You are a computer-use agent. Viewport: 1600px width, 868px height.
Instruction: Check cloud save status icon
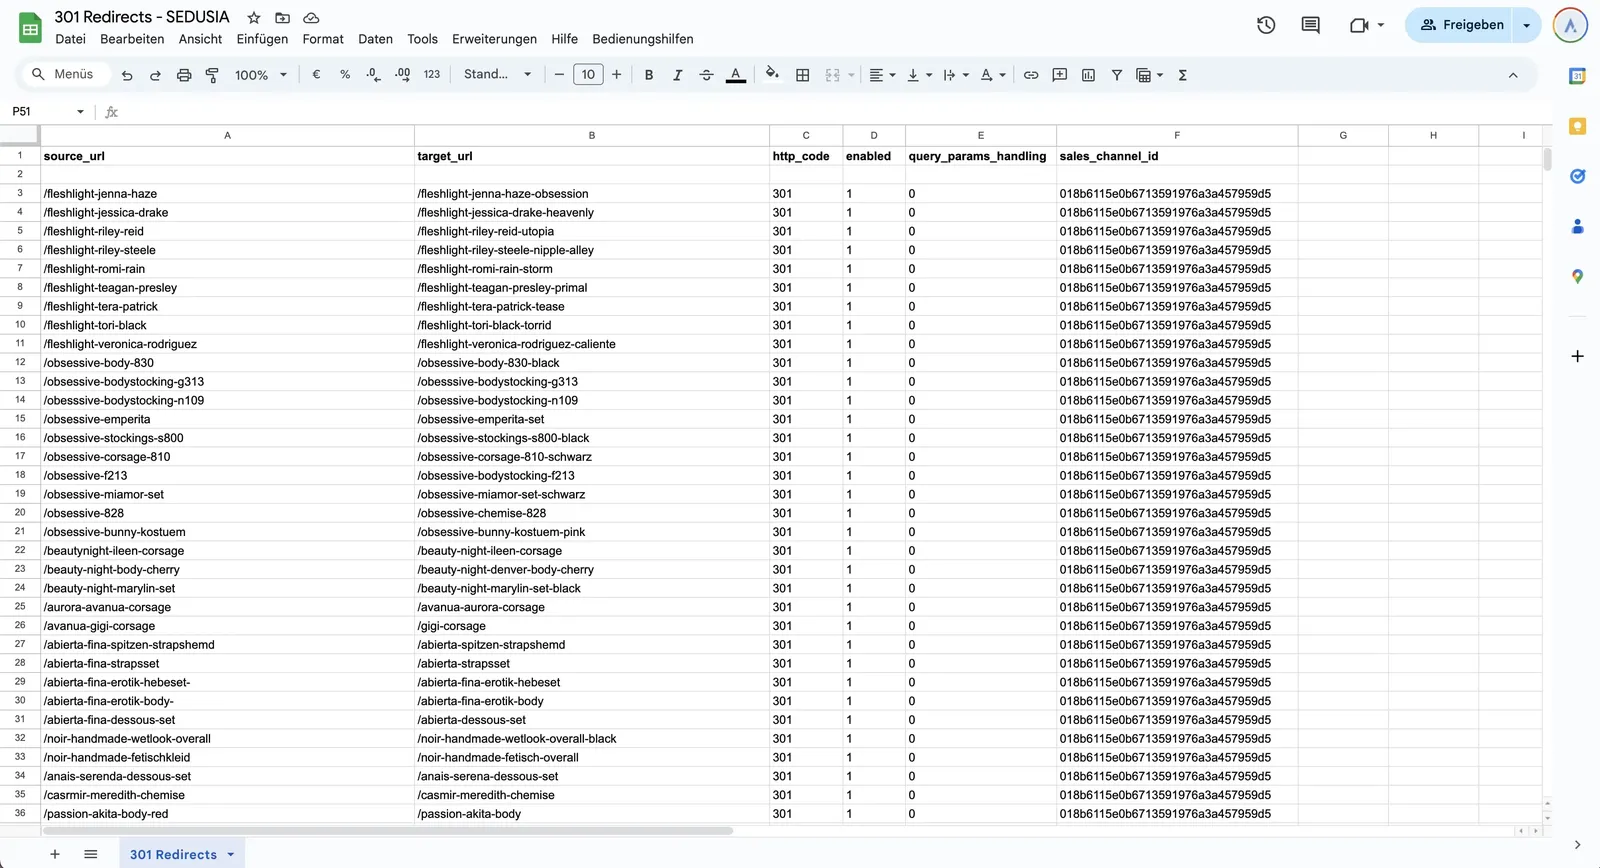tap(311, 17)
